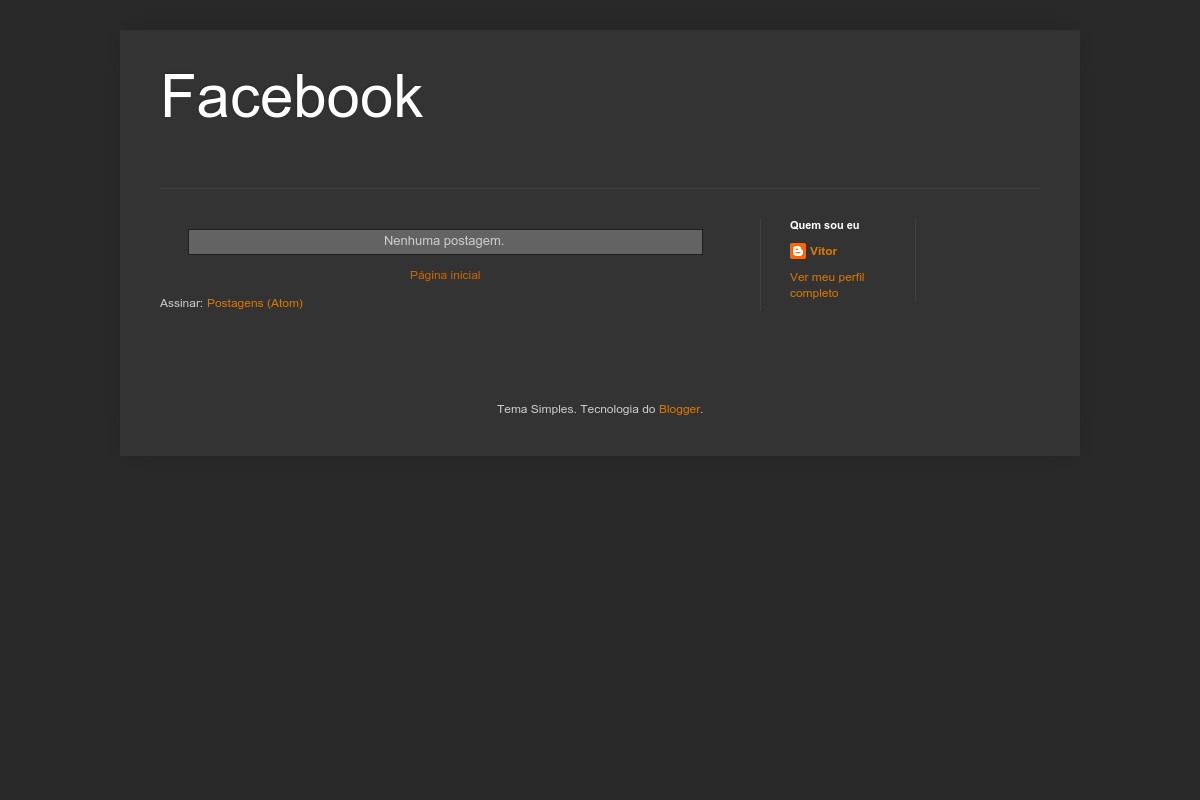The height and width of the screenshot is (800, 1200).
Task: Select the 'Nenhuma postagem.' message
Action: point(445,242)
